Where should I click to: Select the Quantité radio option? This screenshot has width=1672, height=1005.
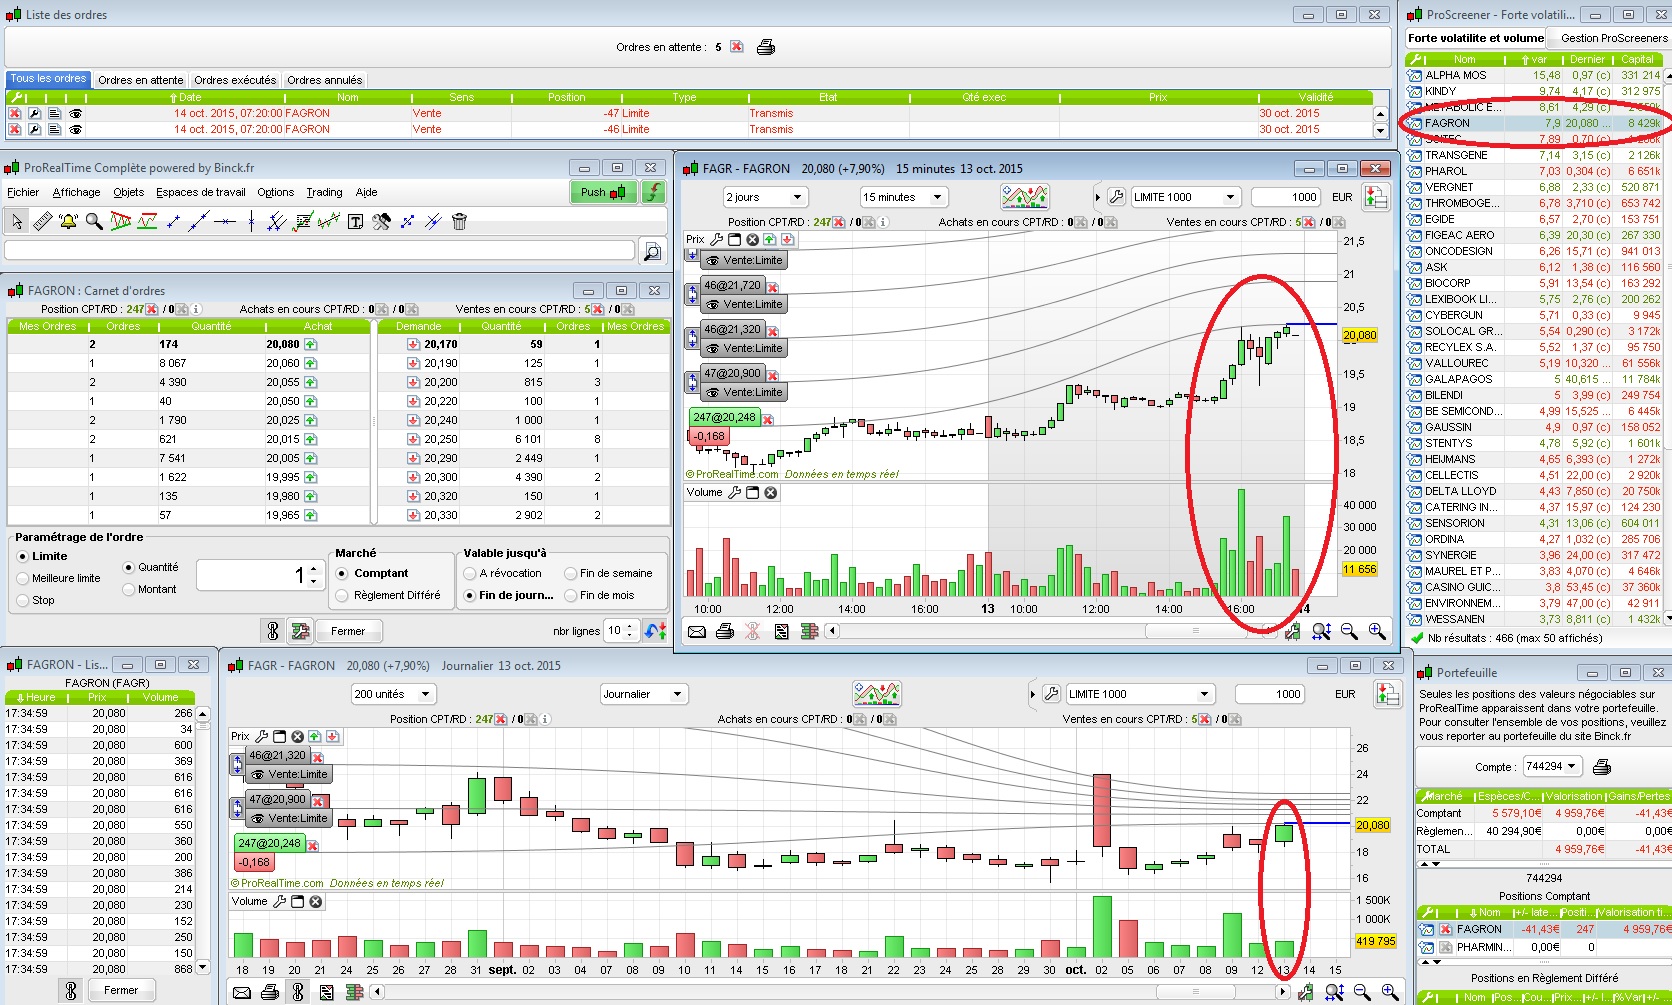pos(128,567)
